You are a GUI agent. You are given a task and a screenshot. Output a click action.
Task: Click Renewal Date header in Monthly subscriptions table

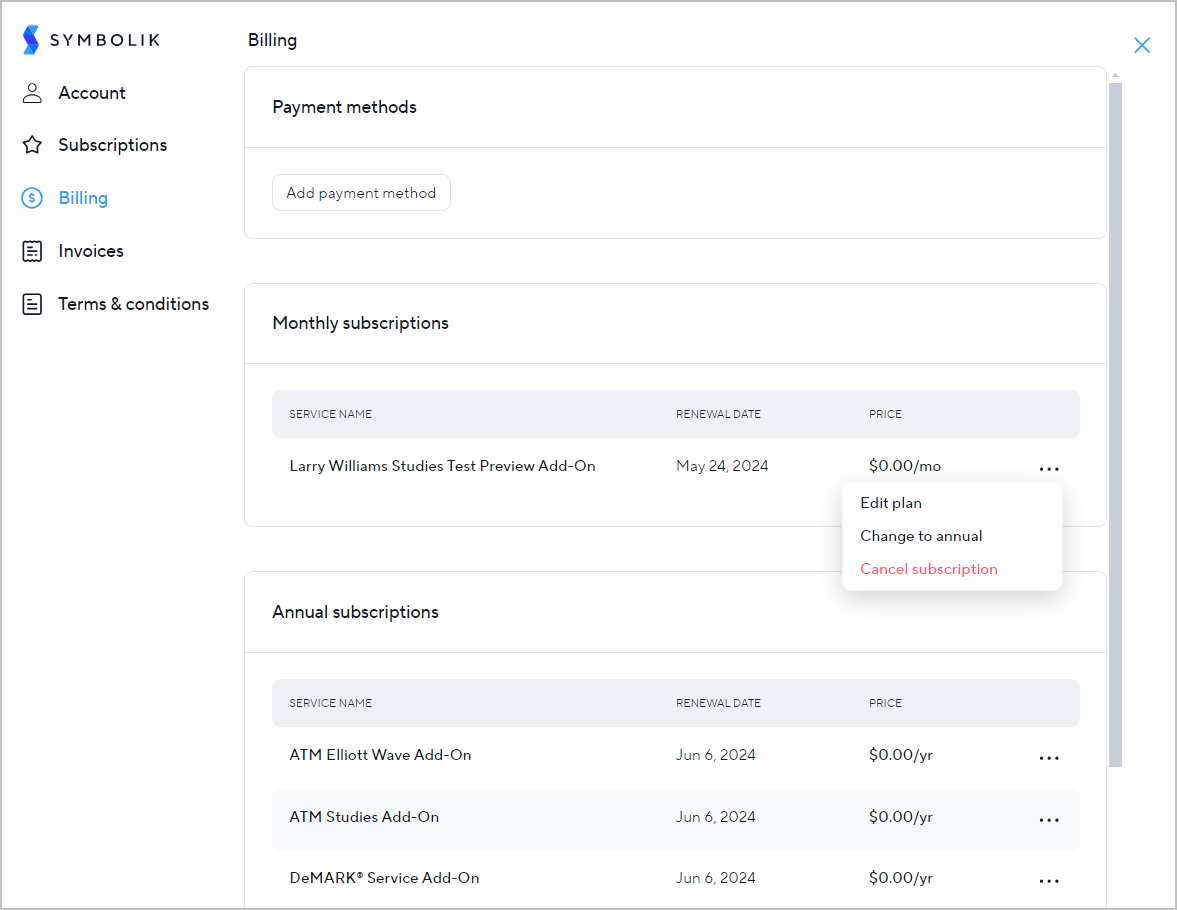tap(718, 414)
